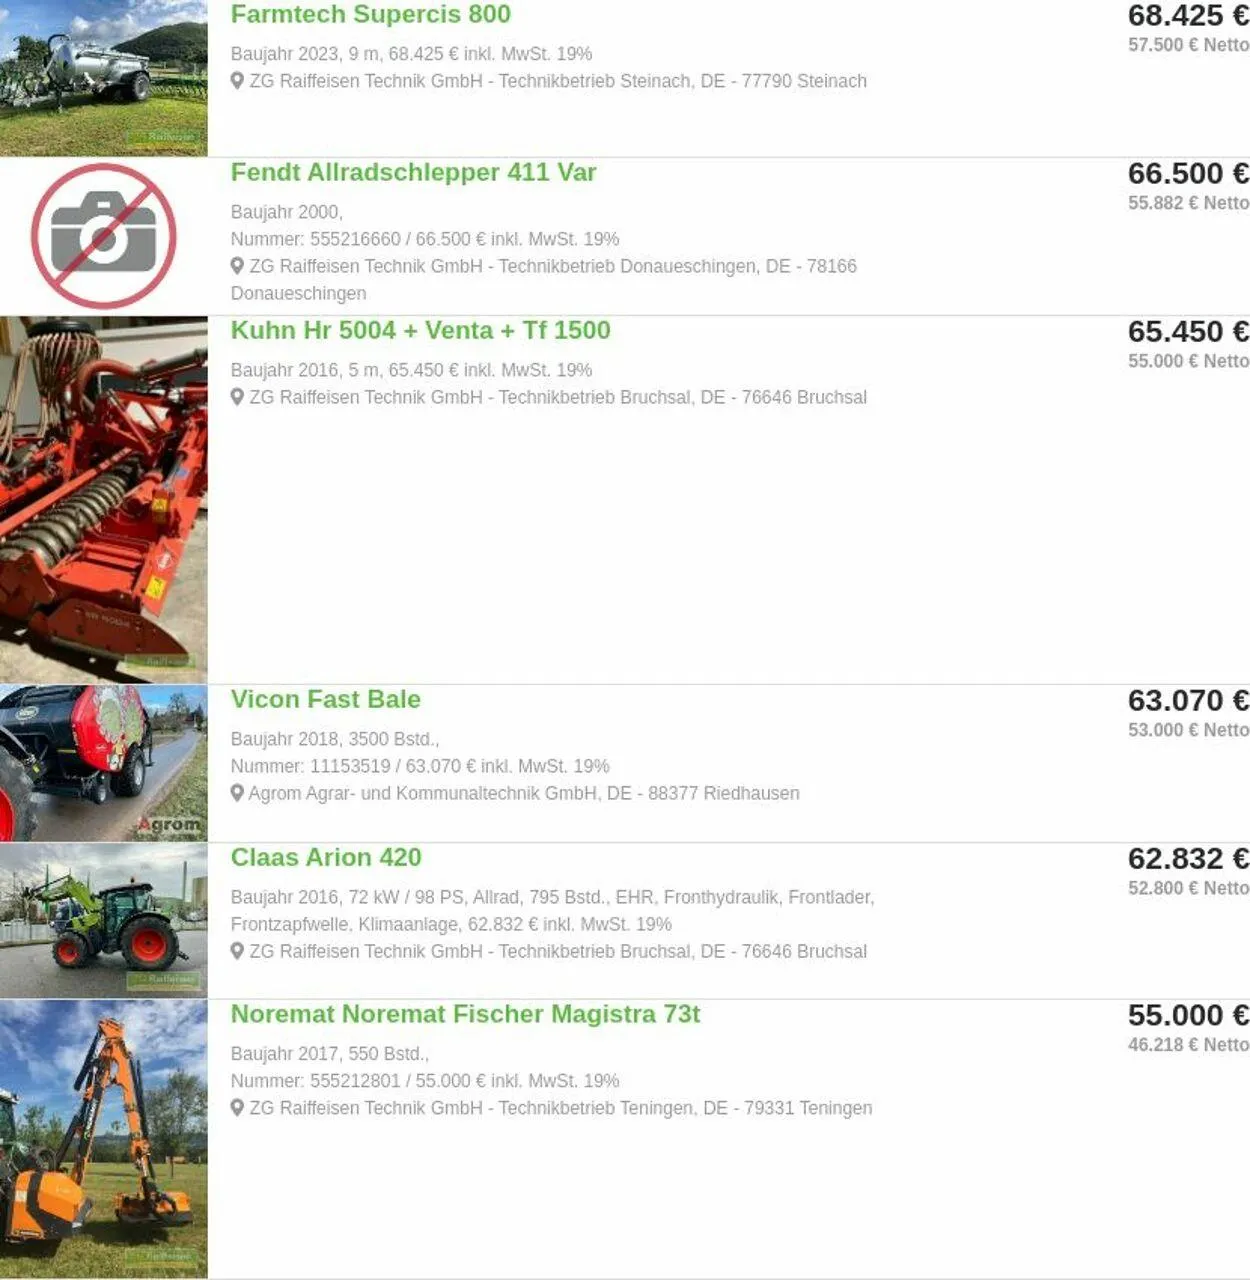1250x1280 pixels.
Task: Click location pin for Claas Arion's Bruchsal dealer
Action: coord(237,951)
